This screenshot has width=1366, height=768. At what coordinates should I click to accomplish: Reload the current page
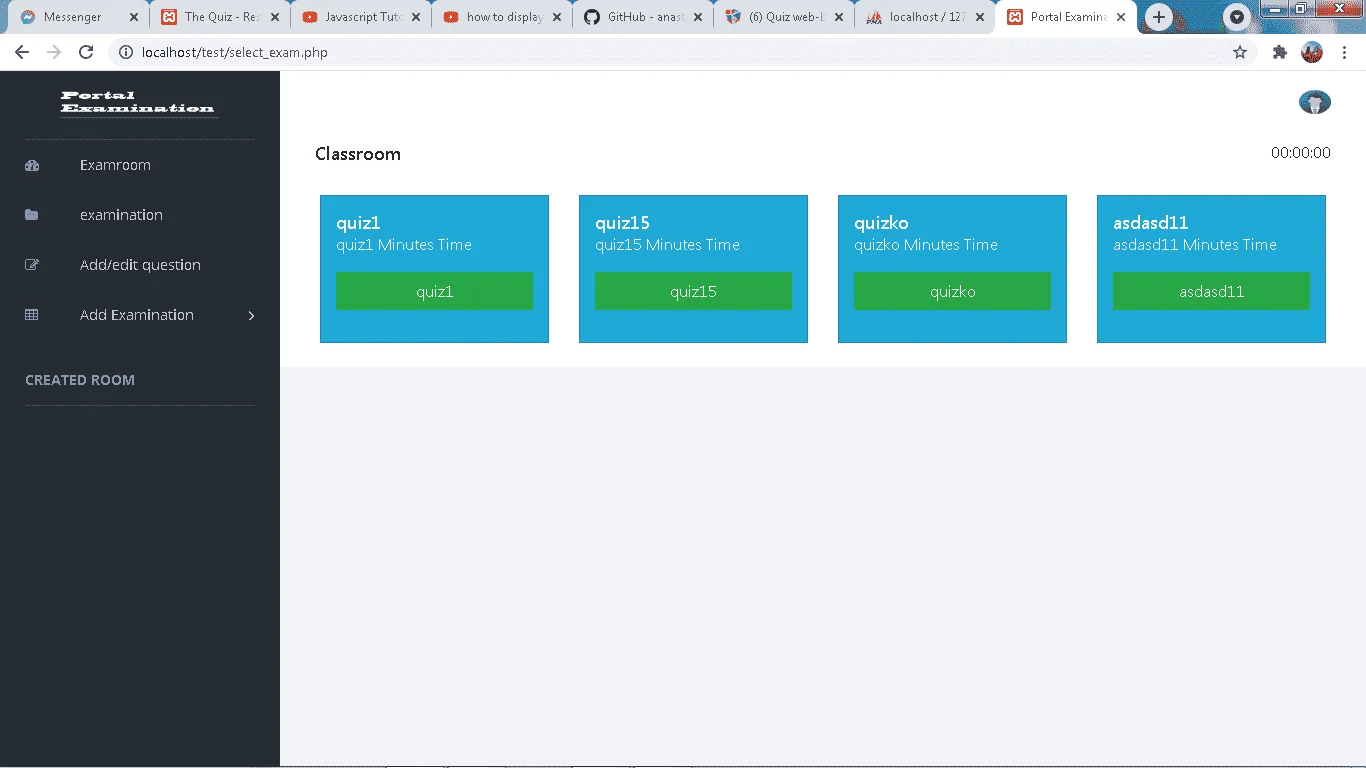pyautogui.click(x=86, y=52)
